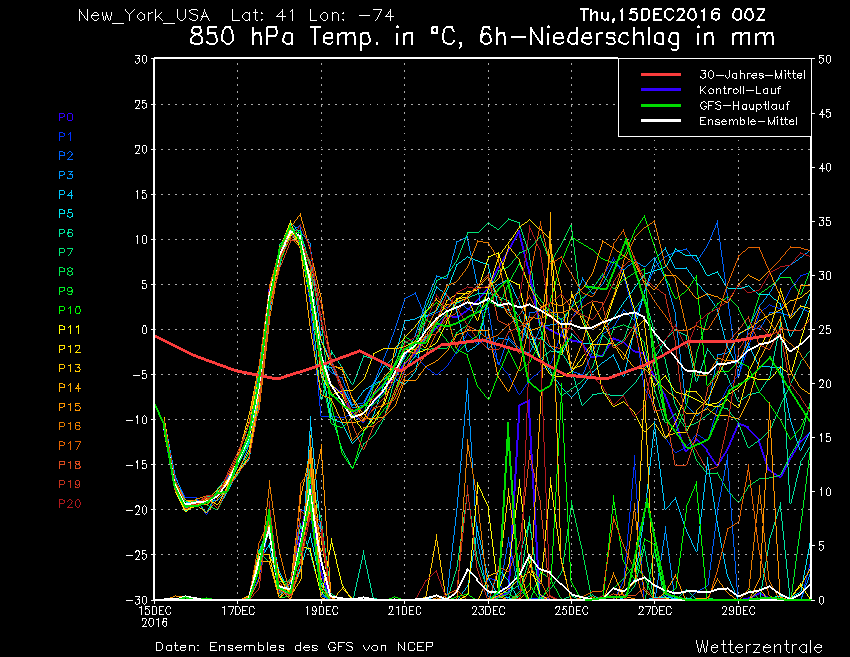Click the 25DEC x-axis label
The image size is (850, 657).
click(571, 611)
